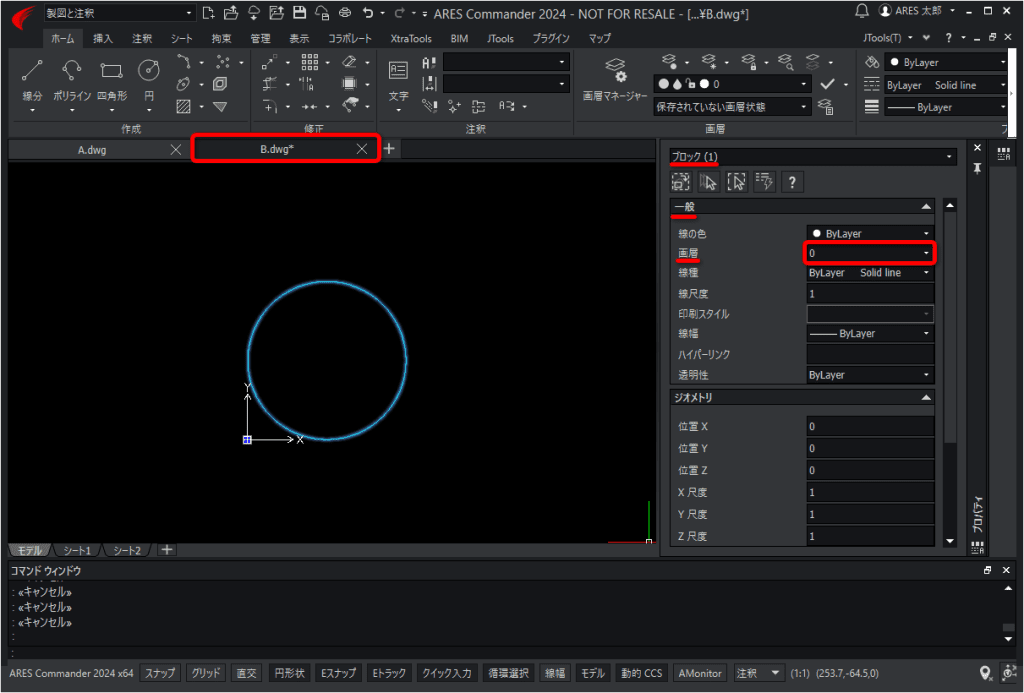1024x693 pixels.
Task: Open the ブロック (1) selection dropdown
Action: pos(813,157)
